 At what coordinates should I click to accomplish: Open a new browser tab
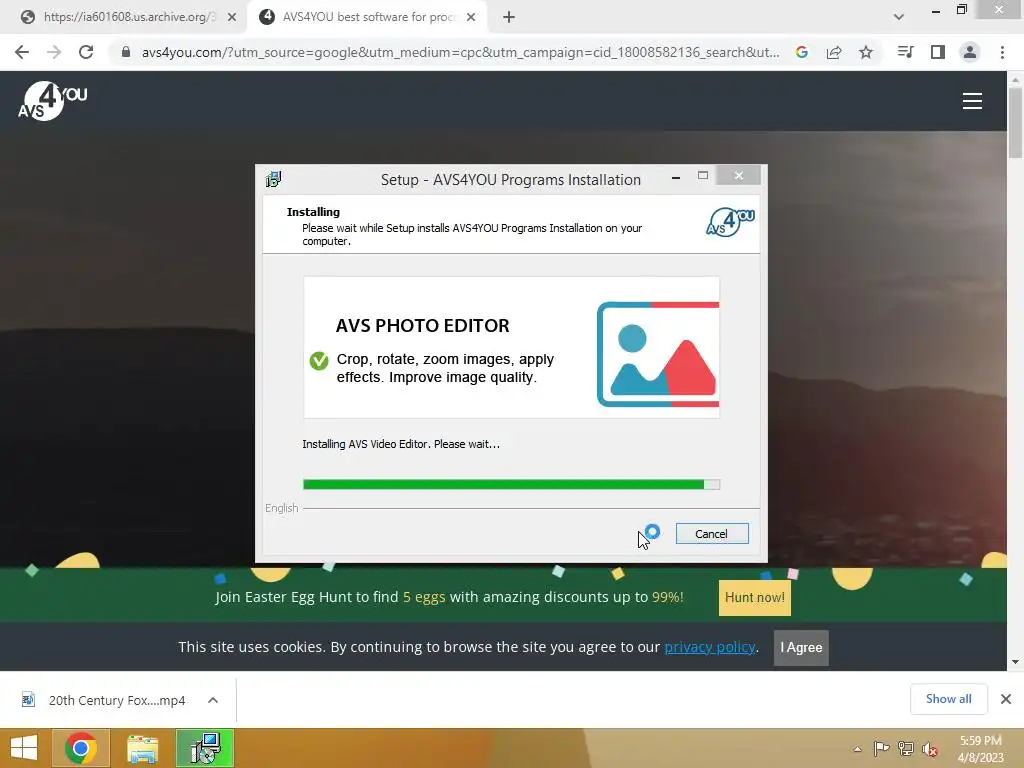(x=509, y=17)
